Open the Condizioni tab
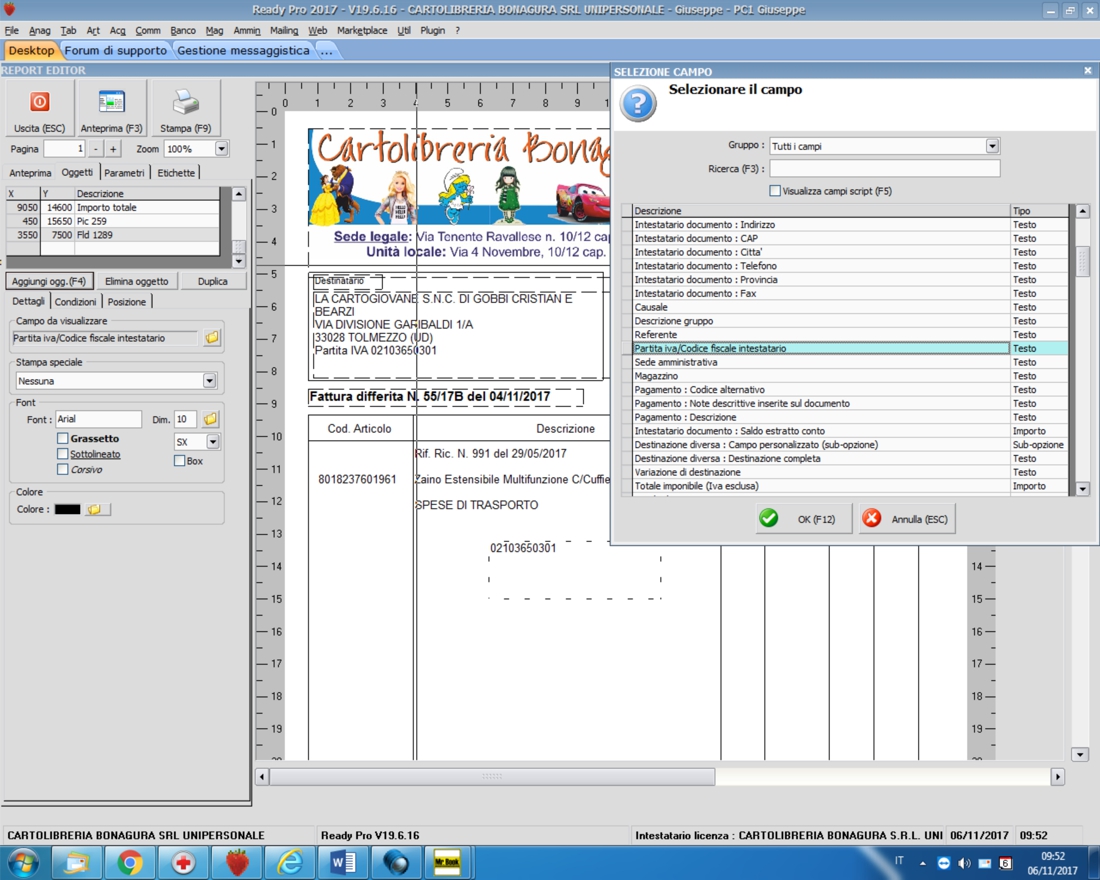This screenshot has height=880, width=1100. (76, 302)
